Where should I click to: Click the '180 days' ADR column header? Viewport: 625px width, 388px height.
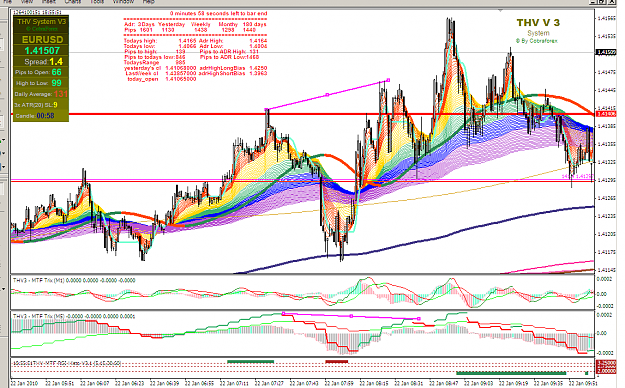[x=254, y=24]
